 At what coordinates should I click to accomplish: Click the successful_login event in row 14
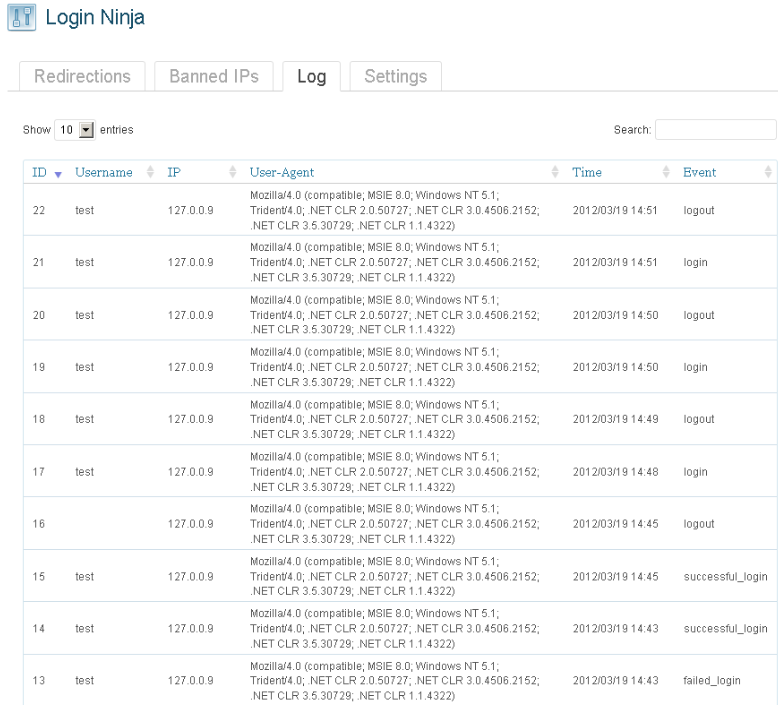725,629
